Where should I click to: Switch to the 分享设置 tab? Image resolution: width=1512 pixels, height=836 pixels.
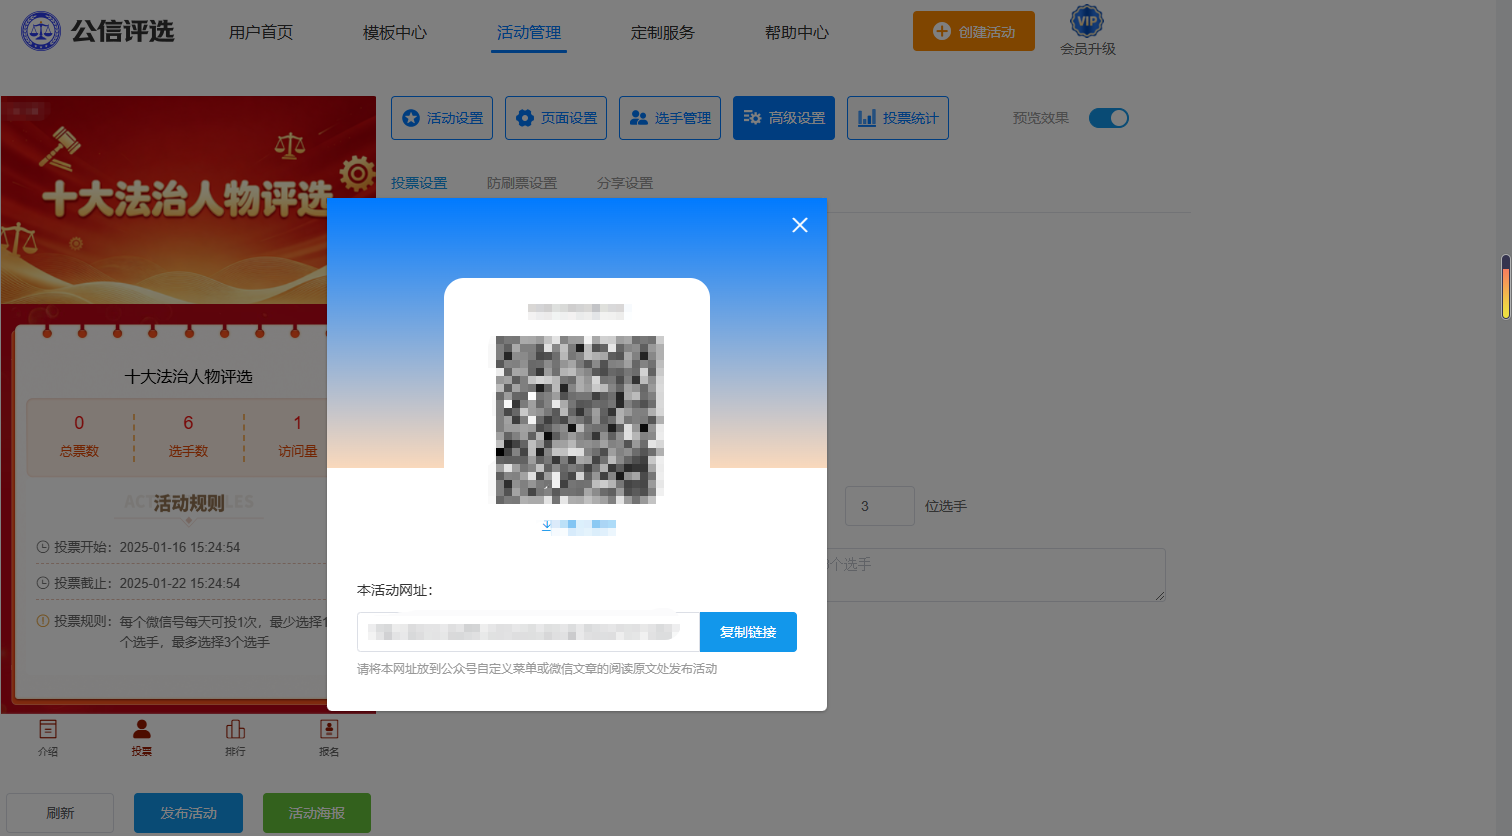(x=625, y=183)
